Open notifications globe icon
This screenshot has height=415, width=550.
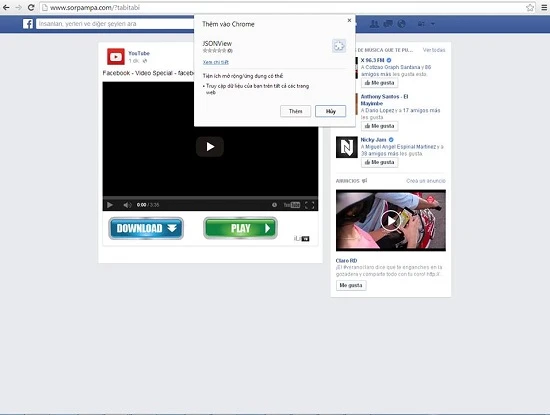(x=402, y=24)
